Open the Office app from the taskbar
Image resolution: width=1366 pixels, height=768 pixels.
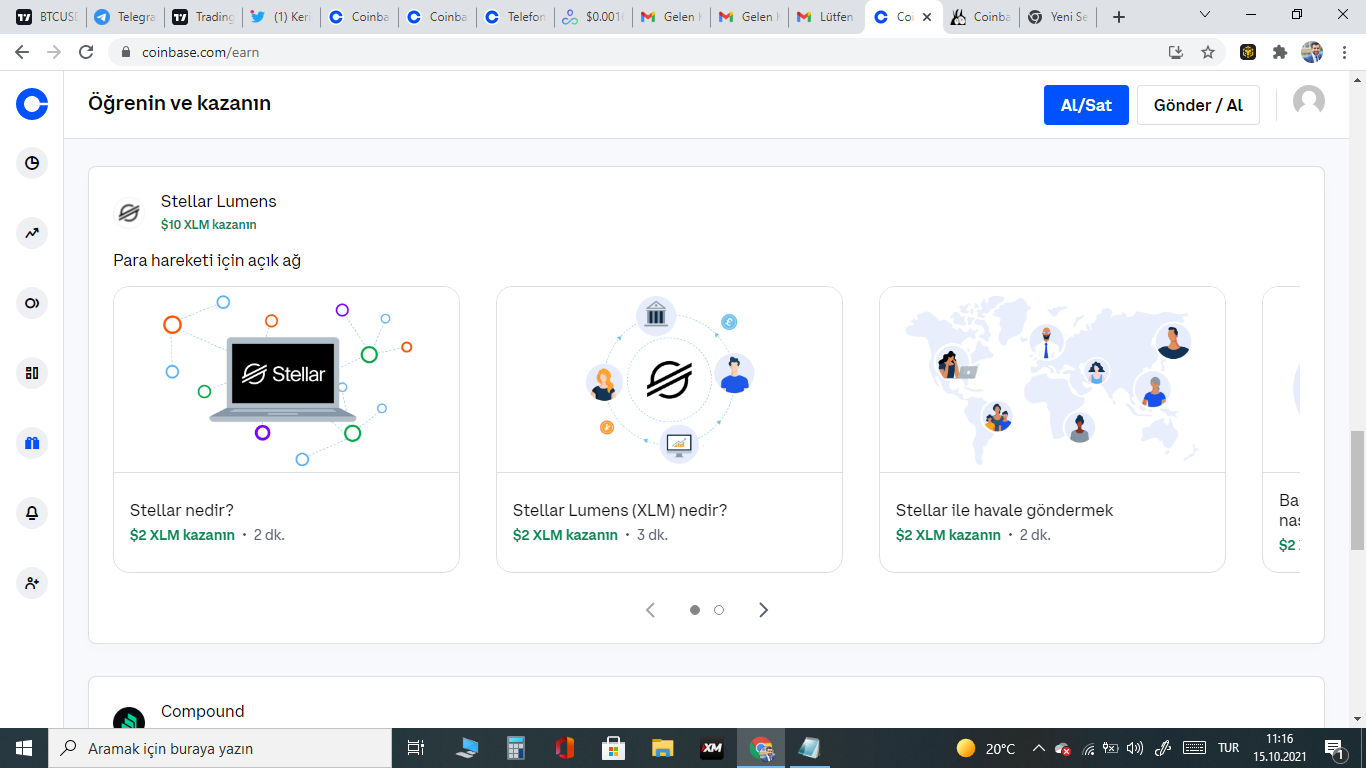(x=564, y=748)
